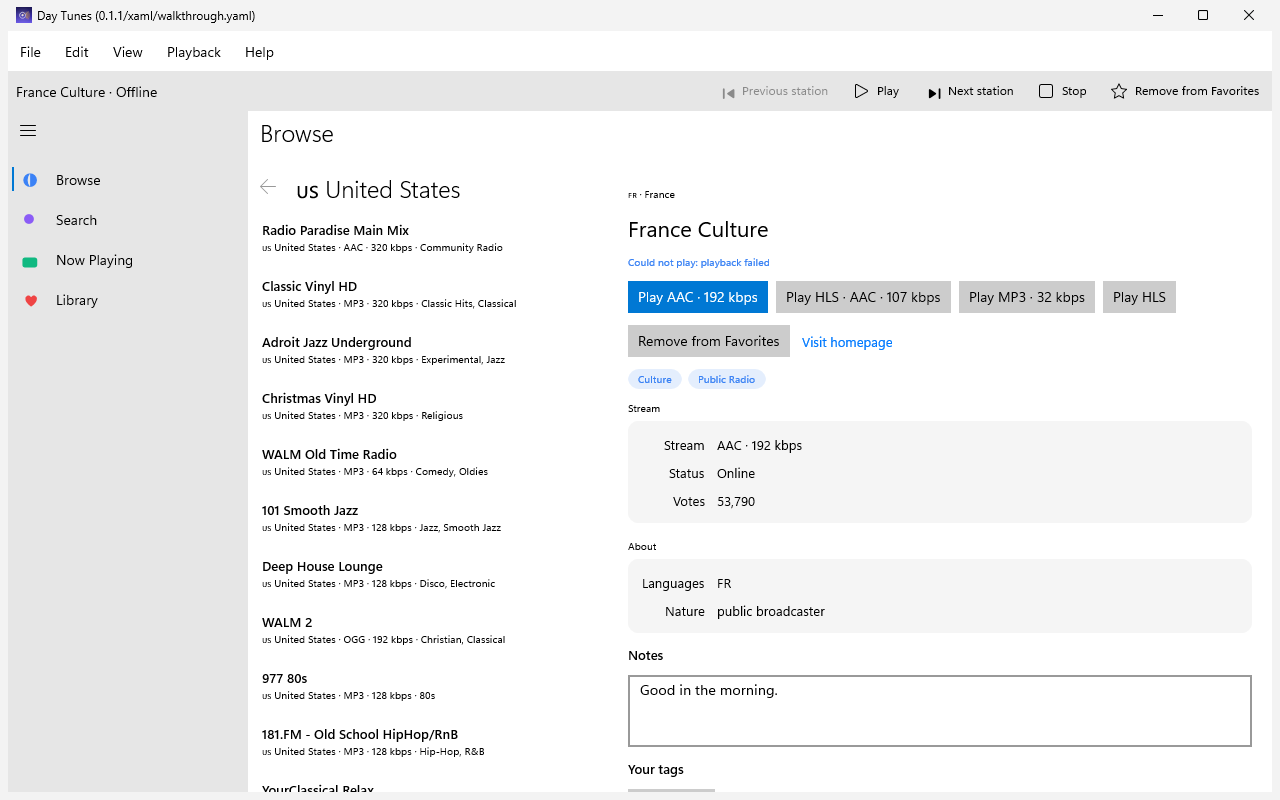Select the Public Radio tag chip
The image size is (1280, 800).
coord(727,379)
